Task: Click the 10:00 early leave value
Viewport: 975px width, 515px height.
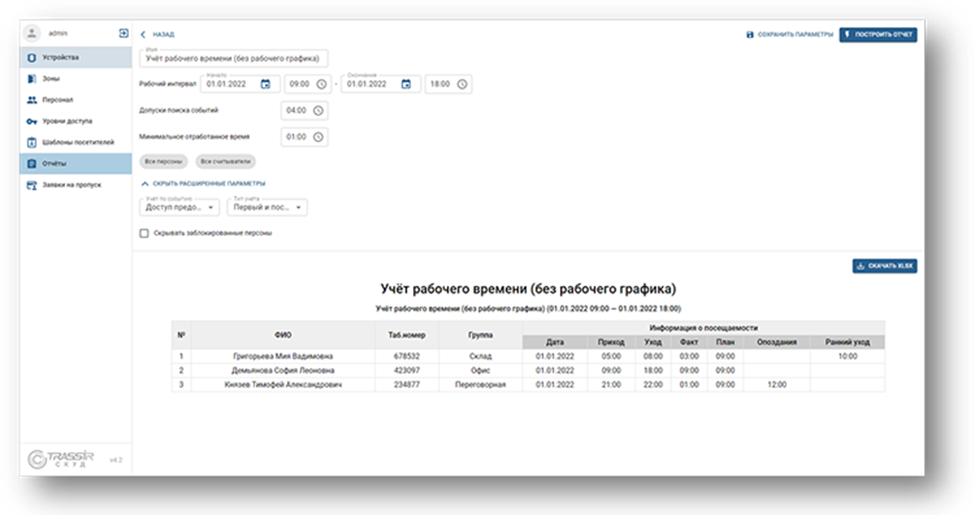Action: click(848, 356)
